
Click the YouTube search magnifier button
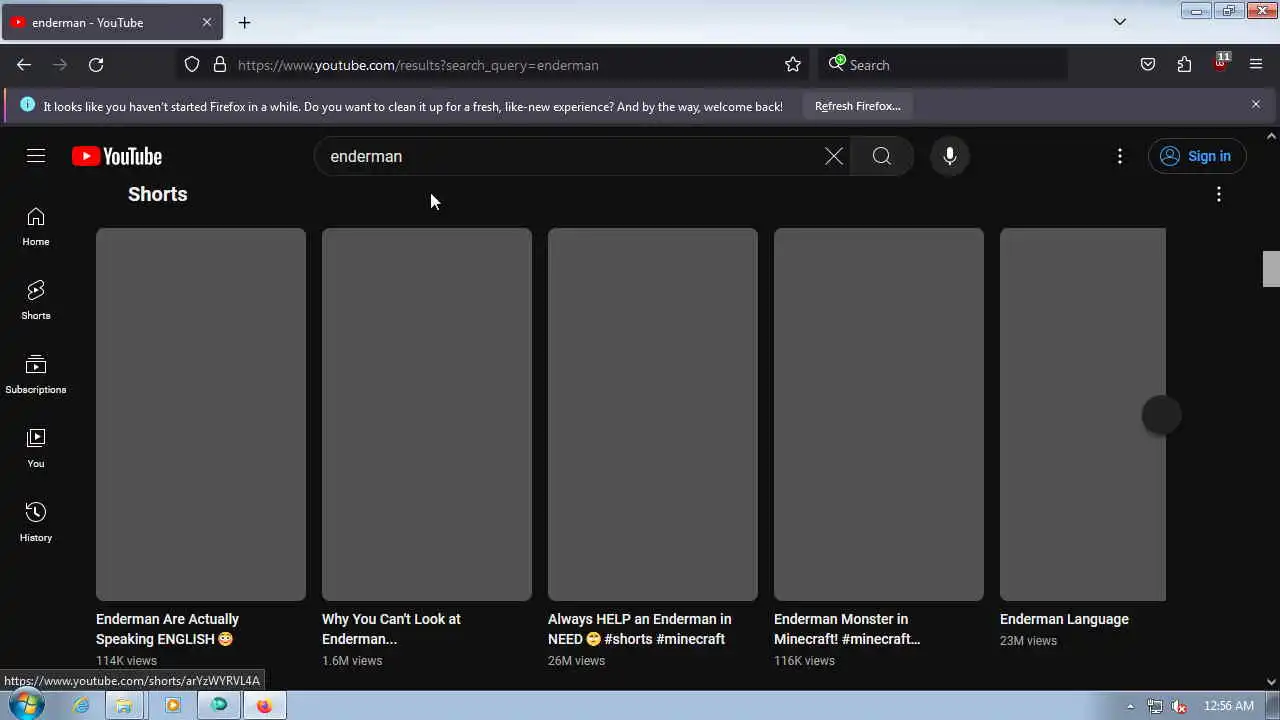tap(881, 156)
